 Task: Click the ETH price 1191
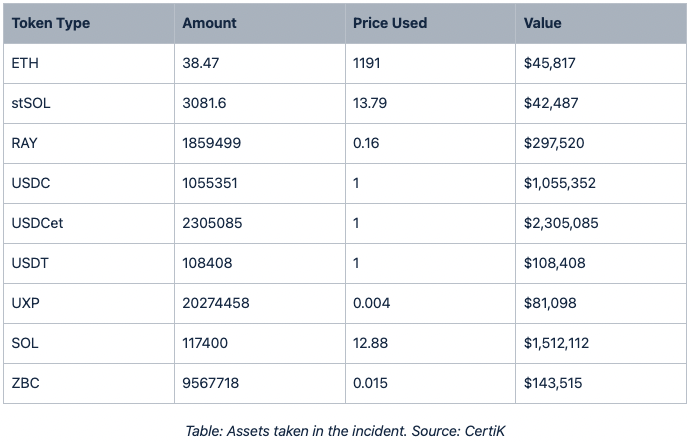pos(367,63)
